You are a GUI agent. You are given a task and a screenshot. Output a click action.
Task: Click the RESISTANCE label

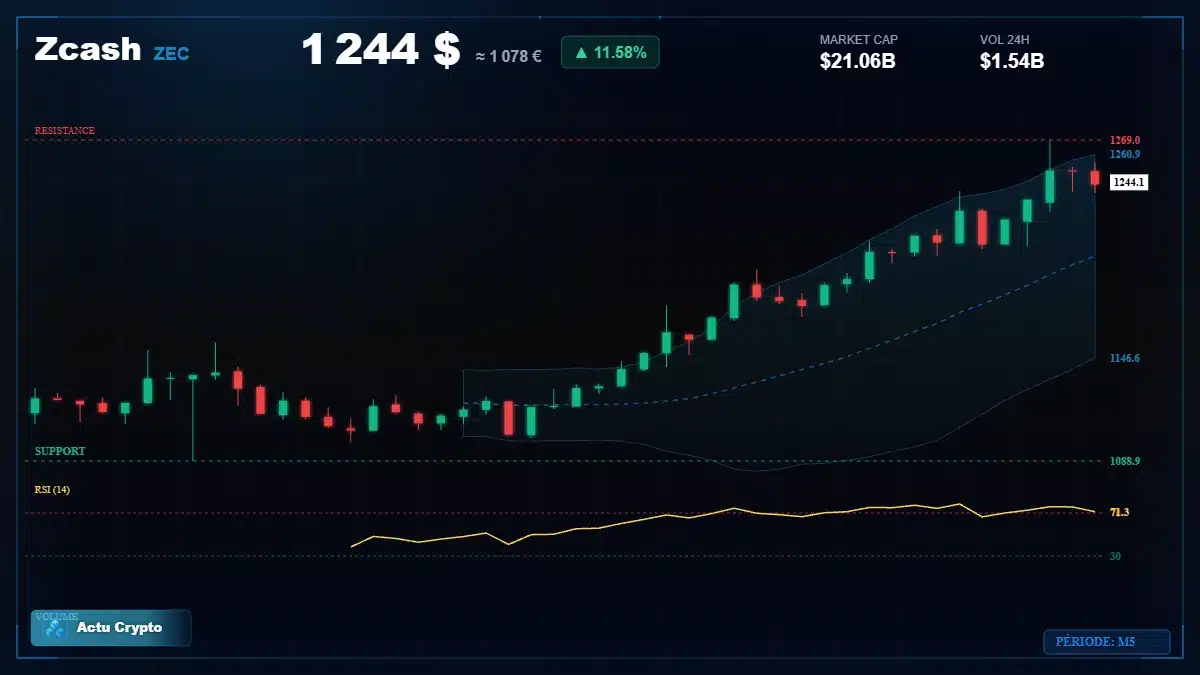click(x=65, y=131)
